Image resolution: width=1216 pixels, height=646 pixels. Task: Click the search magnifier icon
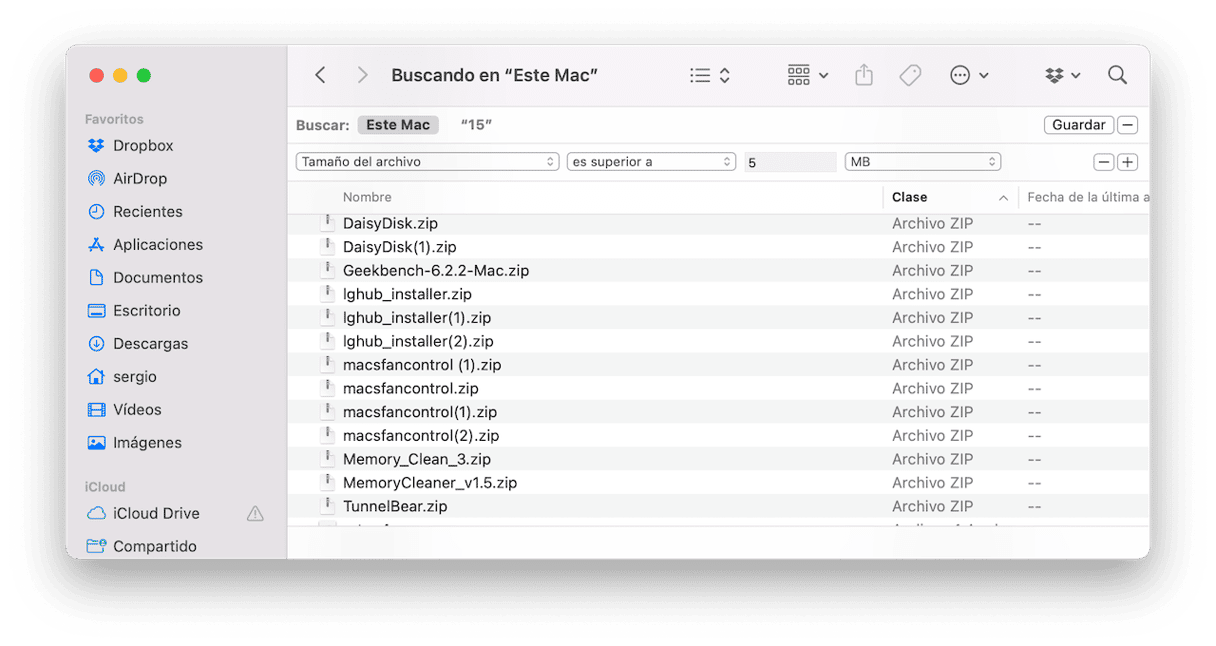[1117, 75]
